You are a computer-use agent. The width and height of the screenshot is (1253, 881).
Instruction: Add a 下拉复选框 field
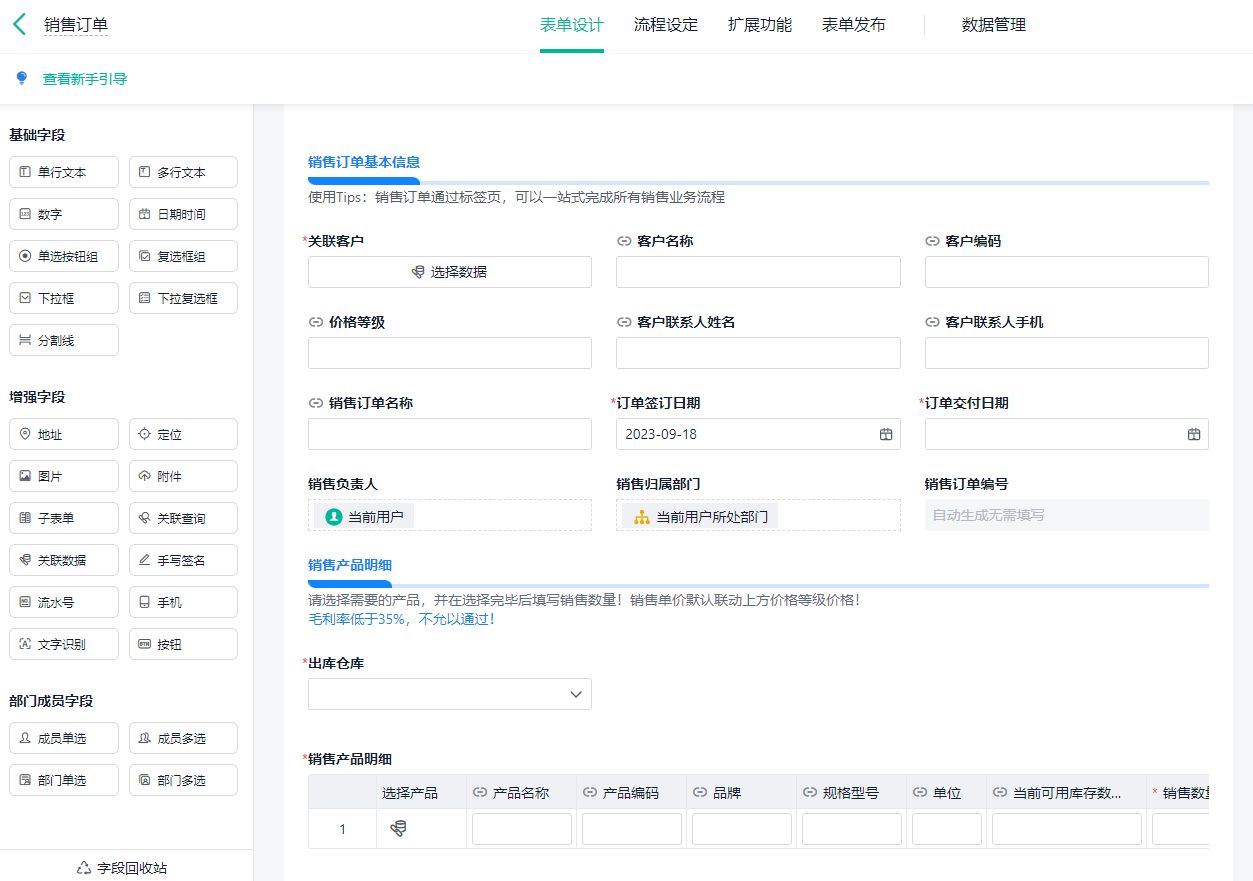[183, 298]
